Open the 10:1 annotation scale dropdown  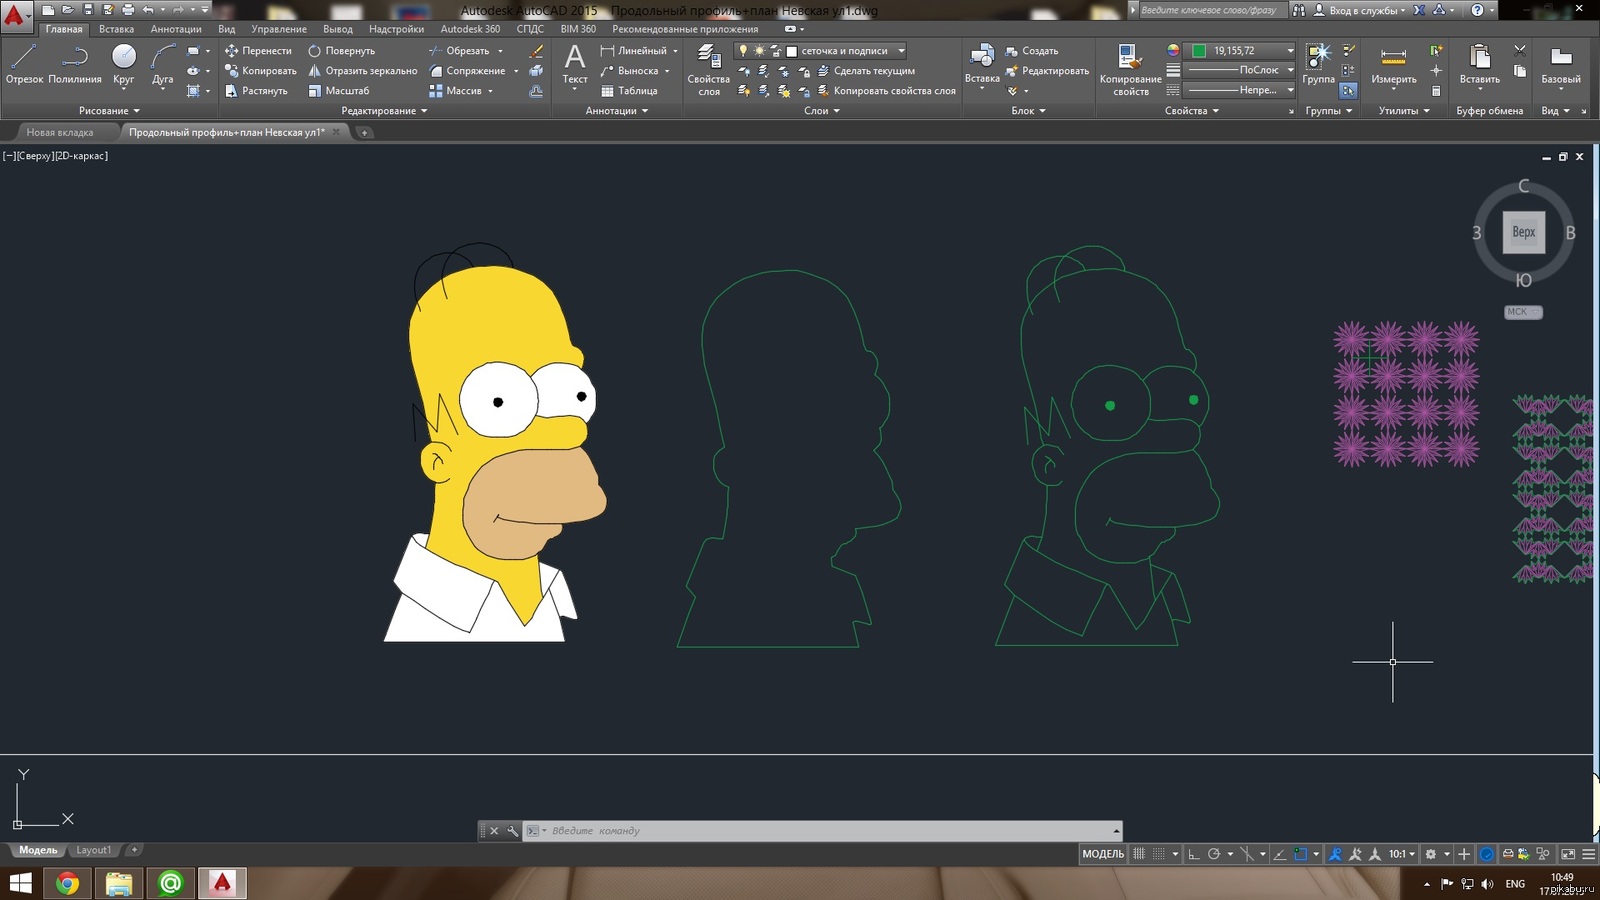1402,854
